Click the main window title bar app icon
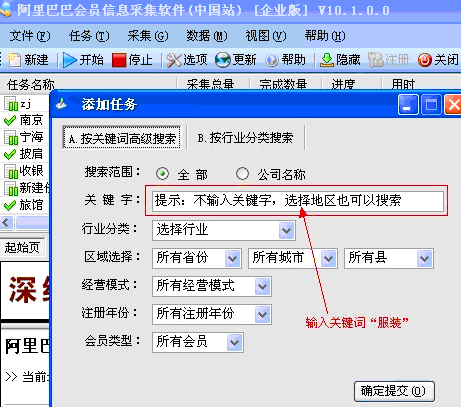The height and width of the screenshot is (407, 461). 5,10
